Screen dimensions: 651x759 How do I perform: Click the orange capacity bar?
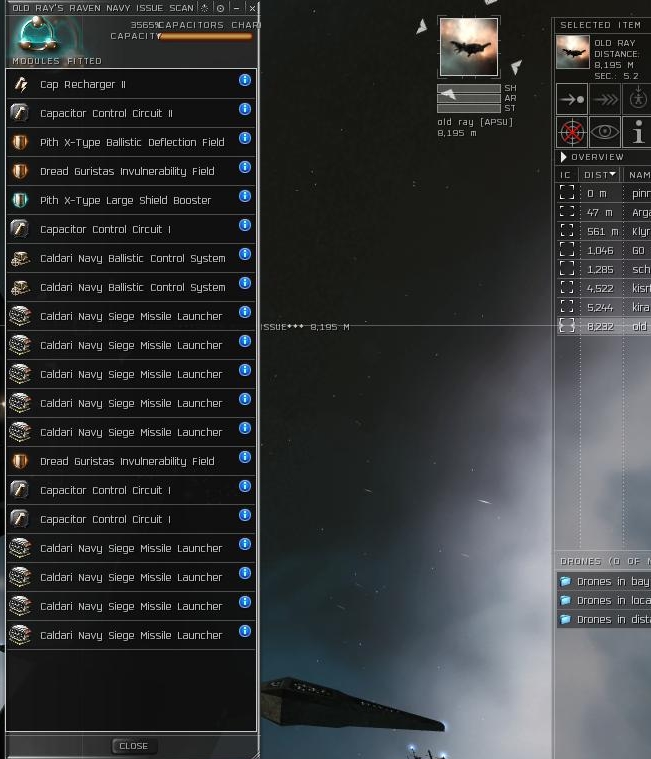tap(206, 36)
